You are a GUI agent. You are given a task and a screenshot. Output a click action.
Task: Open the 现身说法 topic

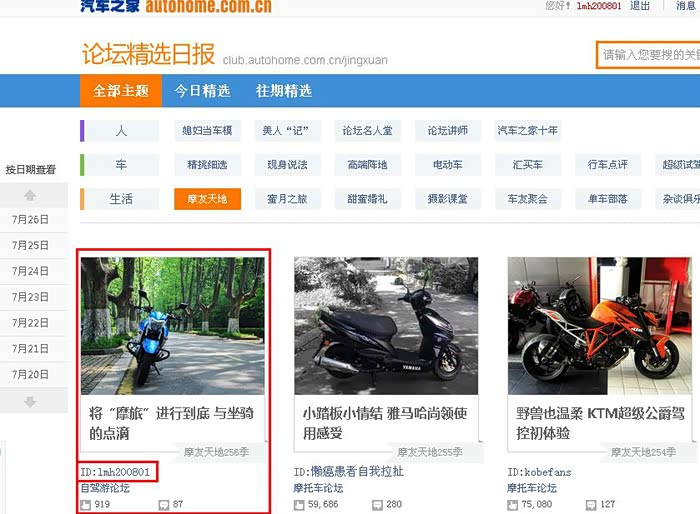point(288,165)
